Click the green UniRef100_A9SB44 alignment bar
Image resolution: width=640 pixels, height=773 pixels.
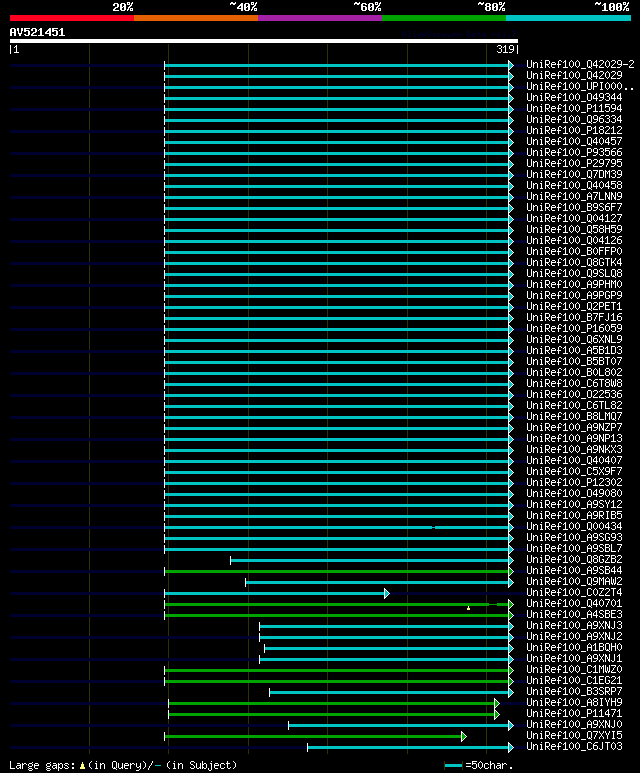click(x=339, y=571)
